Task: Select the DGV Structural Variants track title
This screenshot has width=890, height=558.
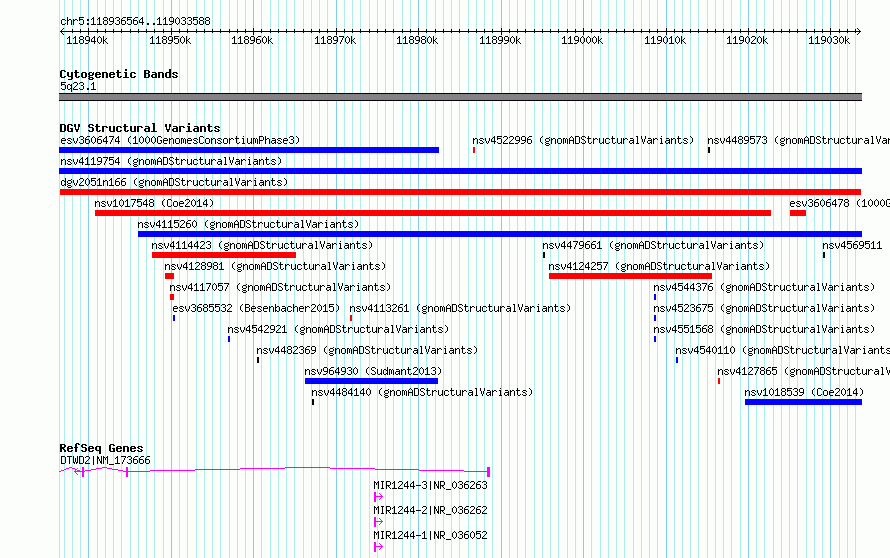Action: 140,128
